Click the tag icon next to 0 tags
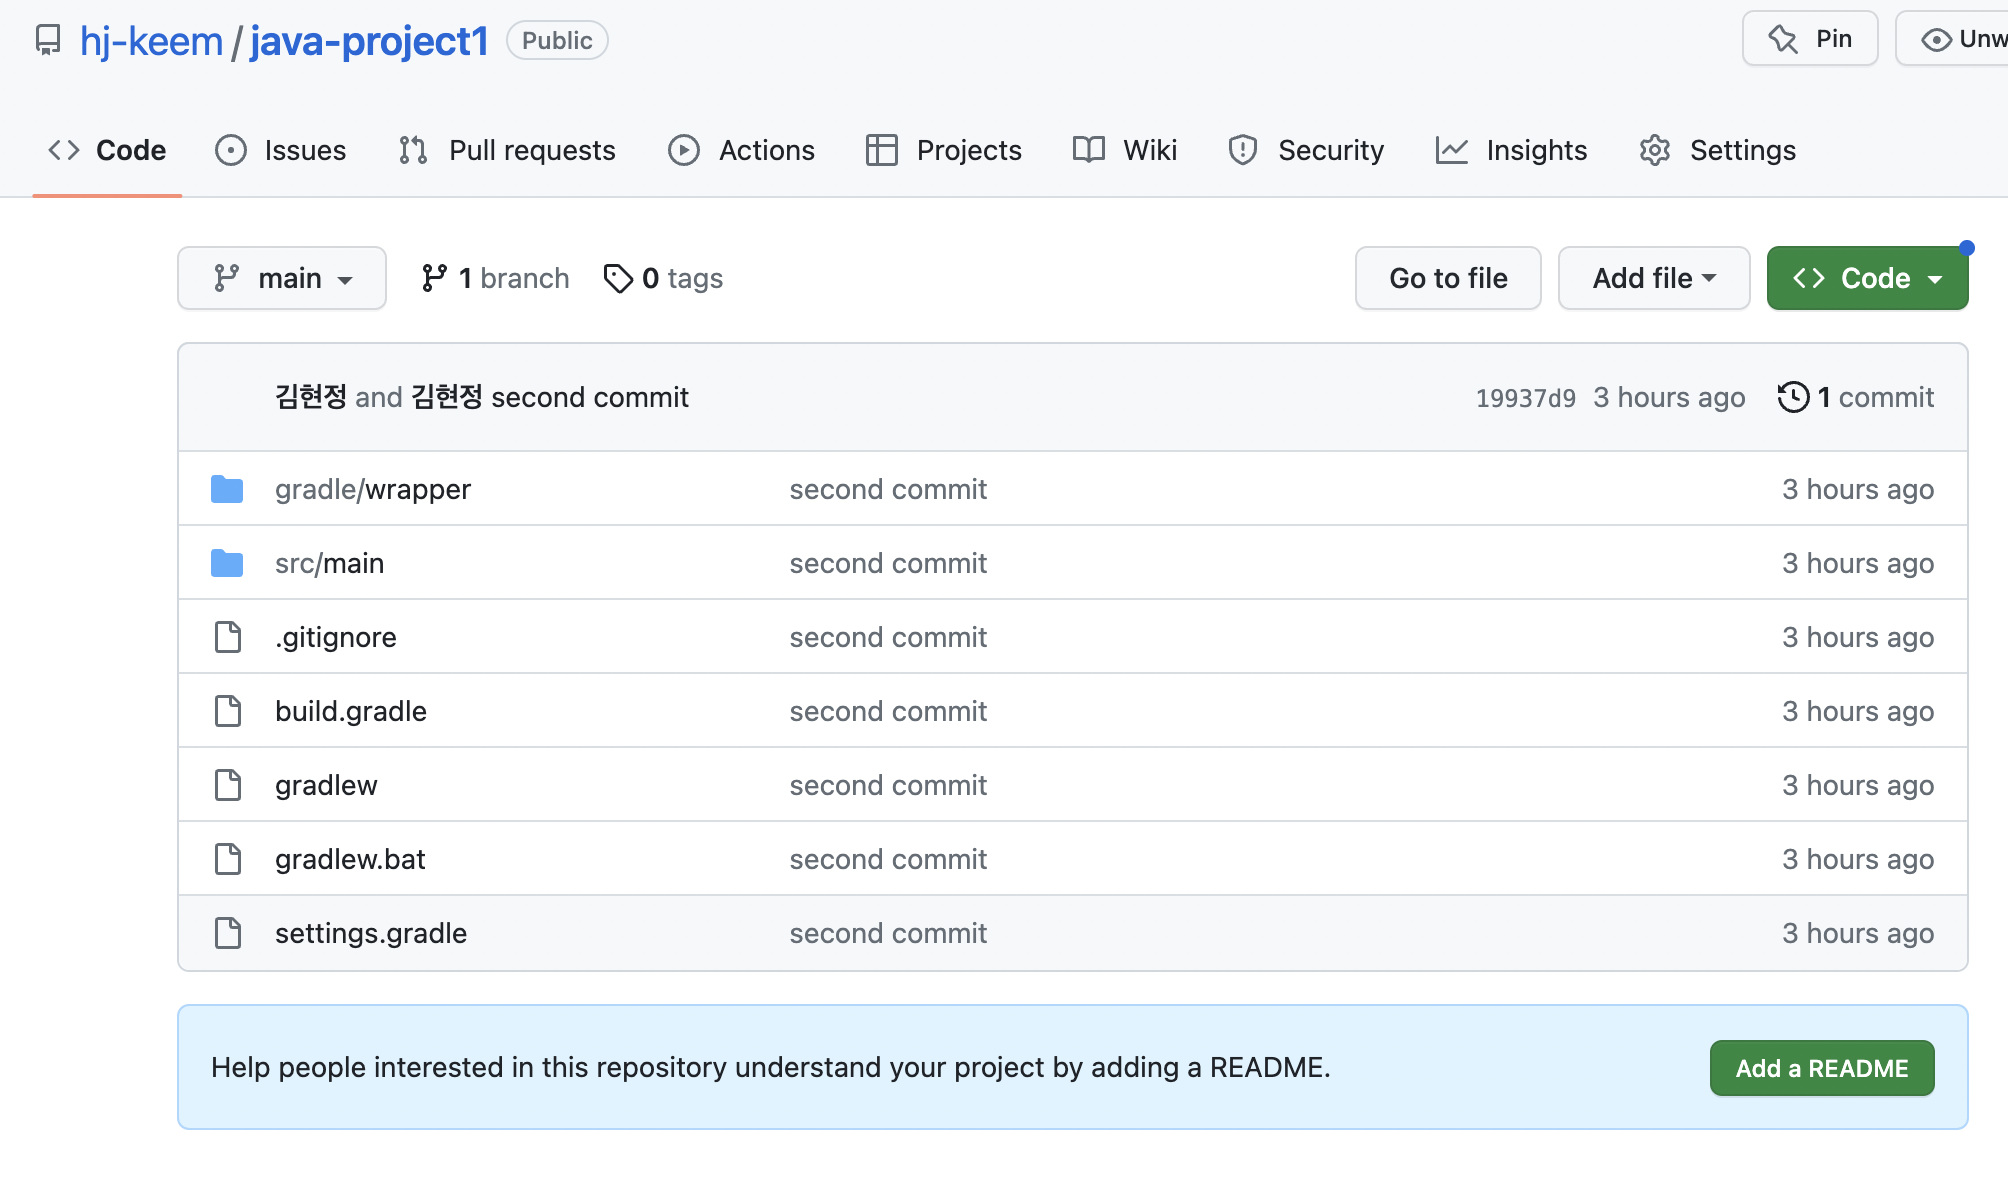This screenshot has width=2008, height=1194. coord(618,278)
